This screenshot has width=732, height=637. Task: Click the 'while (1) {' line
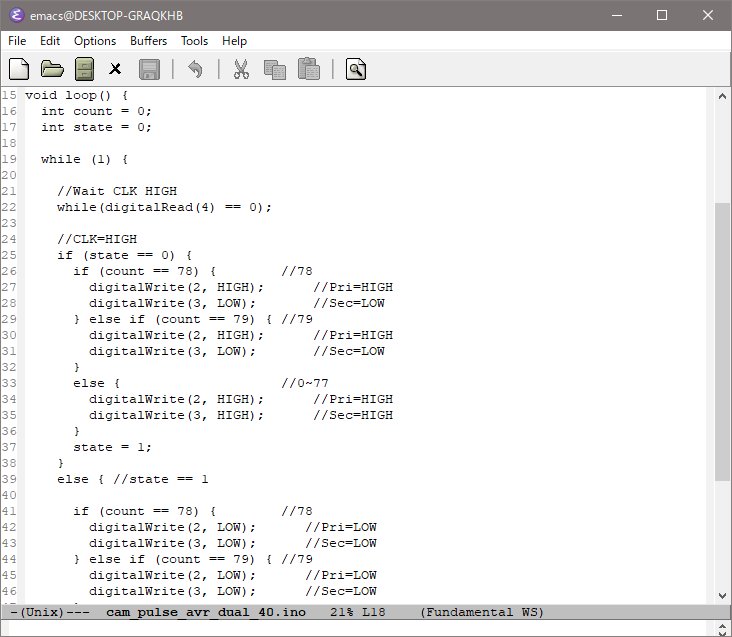pos(84,159)
